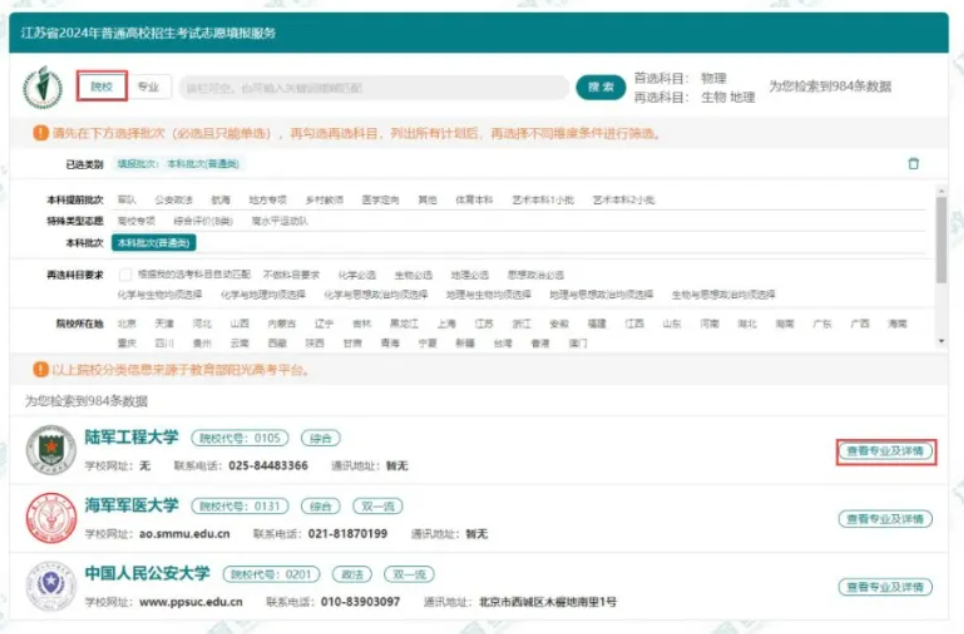Click the 海军军医大学 title link
This screenshot has width=964, height=634.
point(132,505)
